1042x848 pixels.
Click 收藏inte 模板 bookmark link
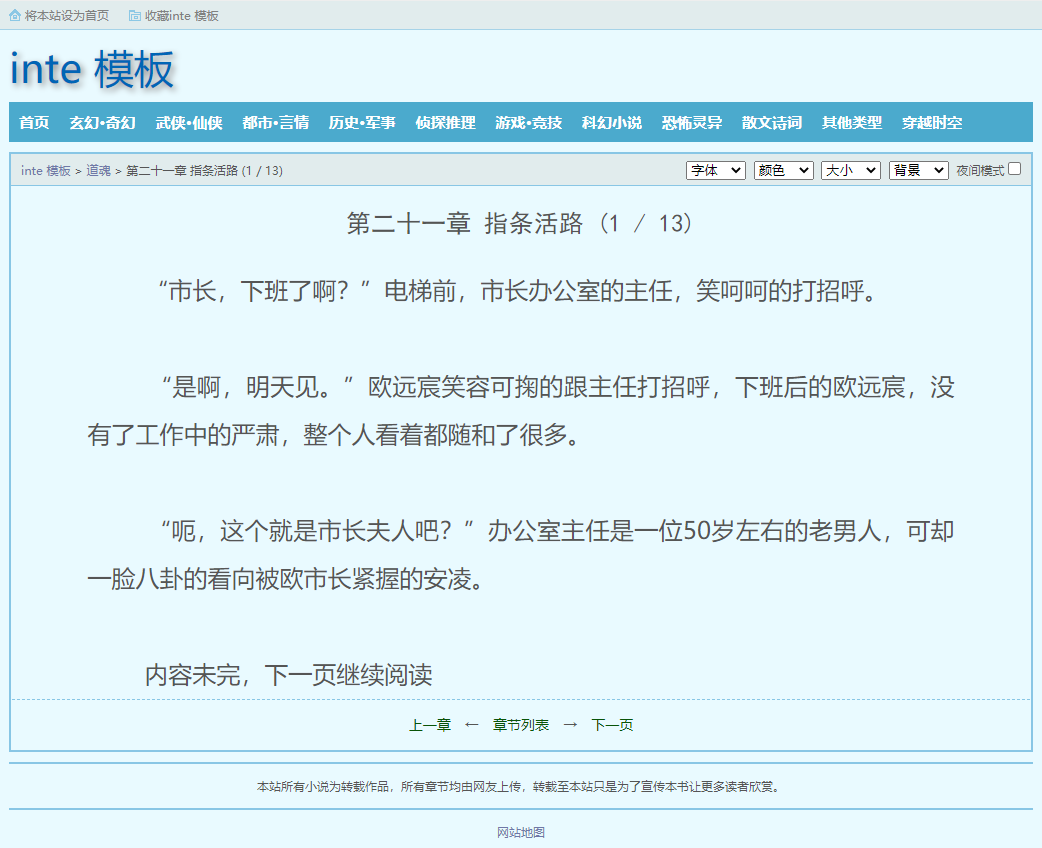[x=181, y=15]
